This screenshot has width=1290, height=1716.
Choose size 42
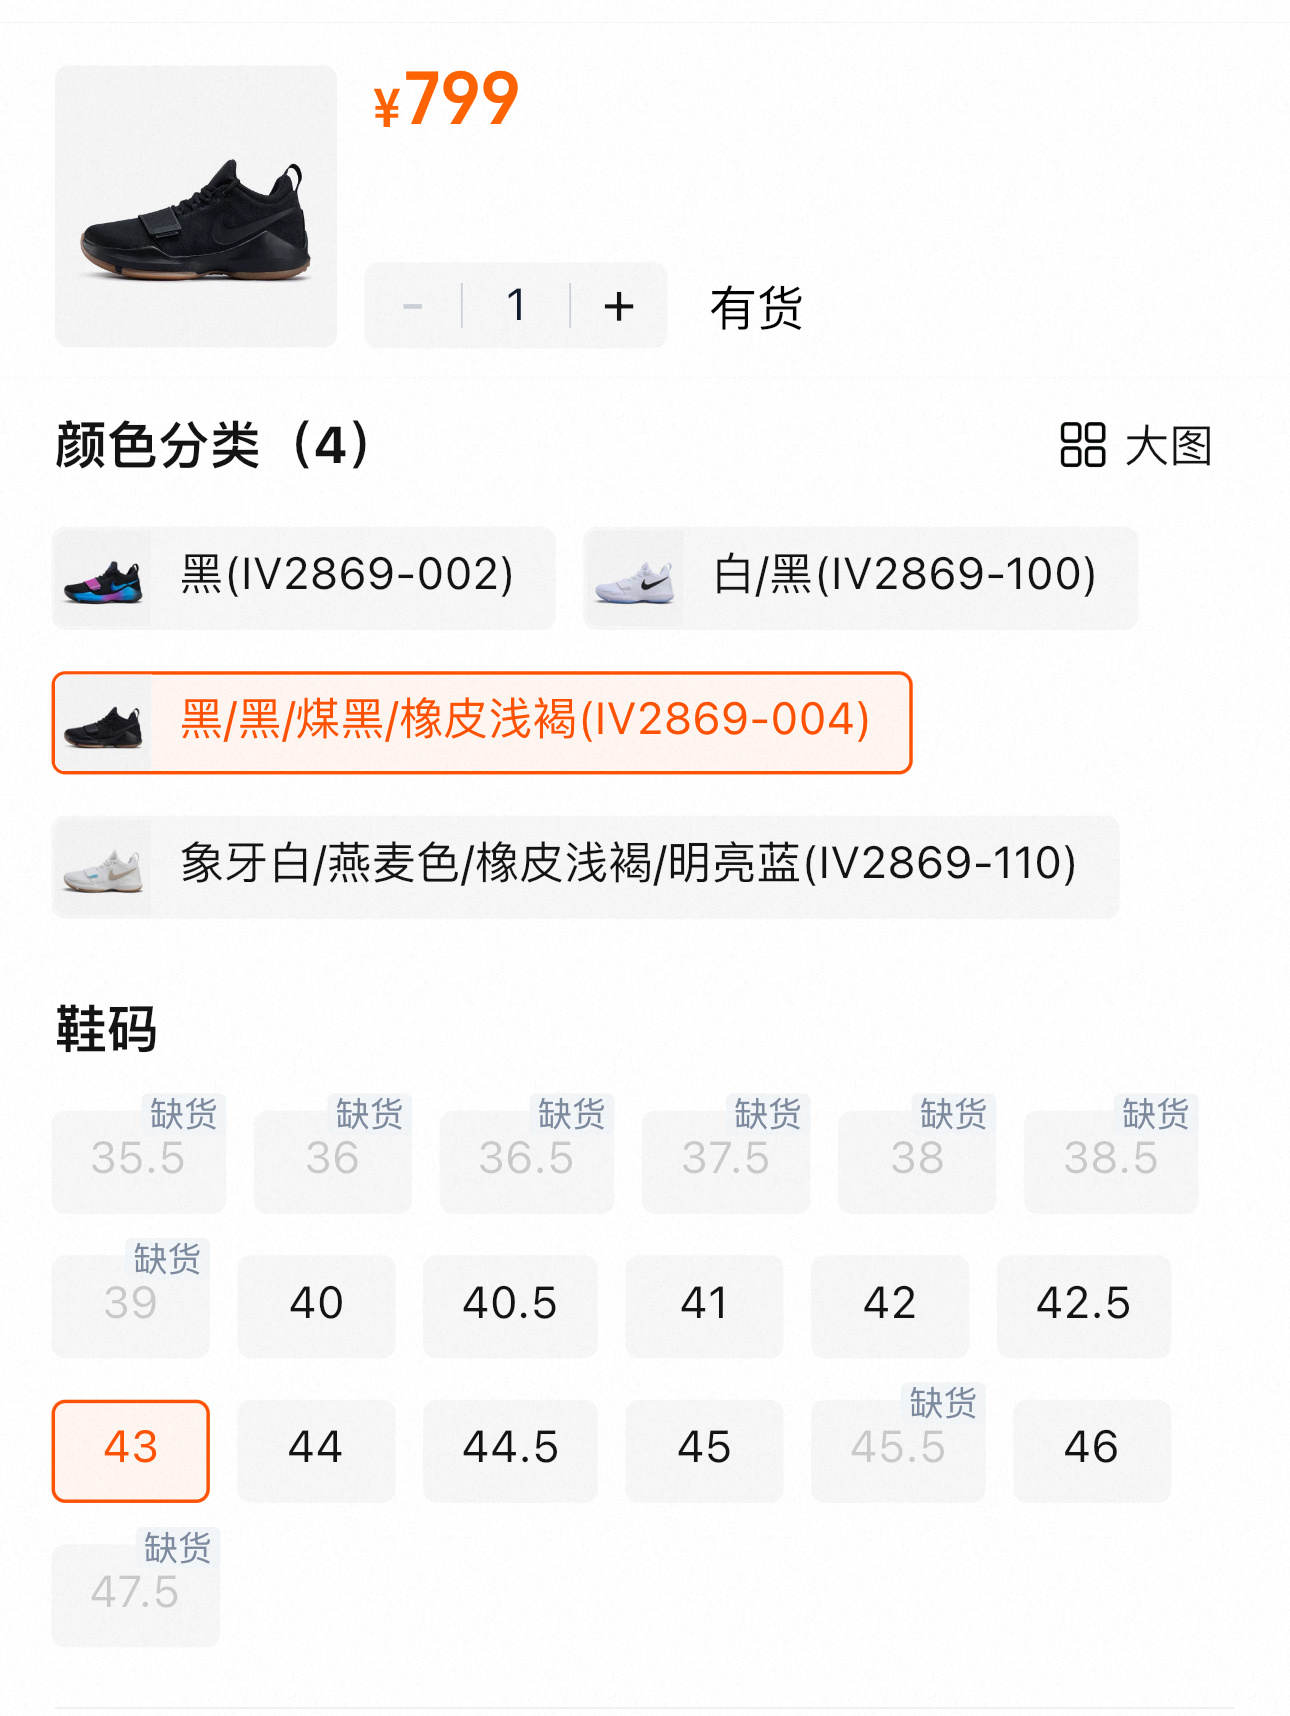tap(890, 1305)
